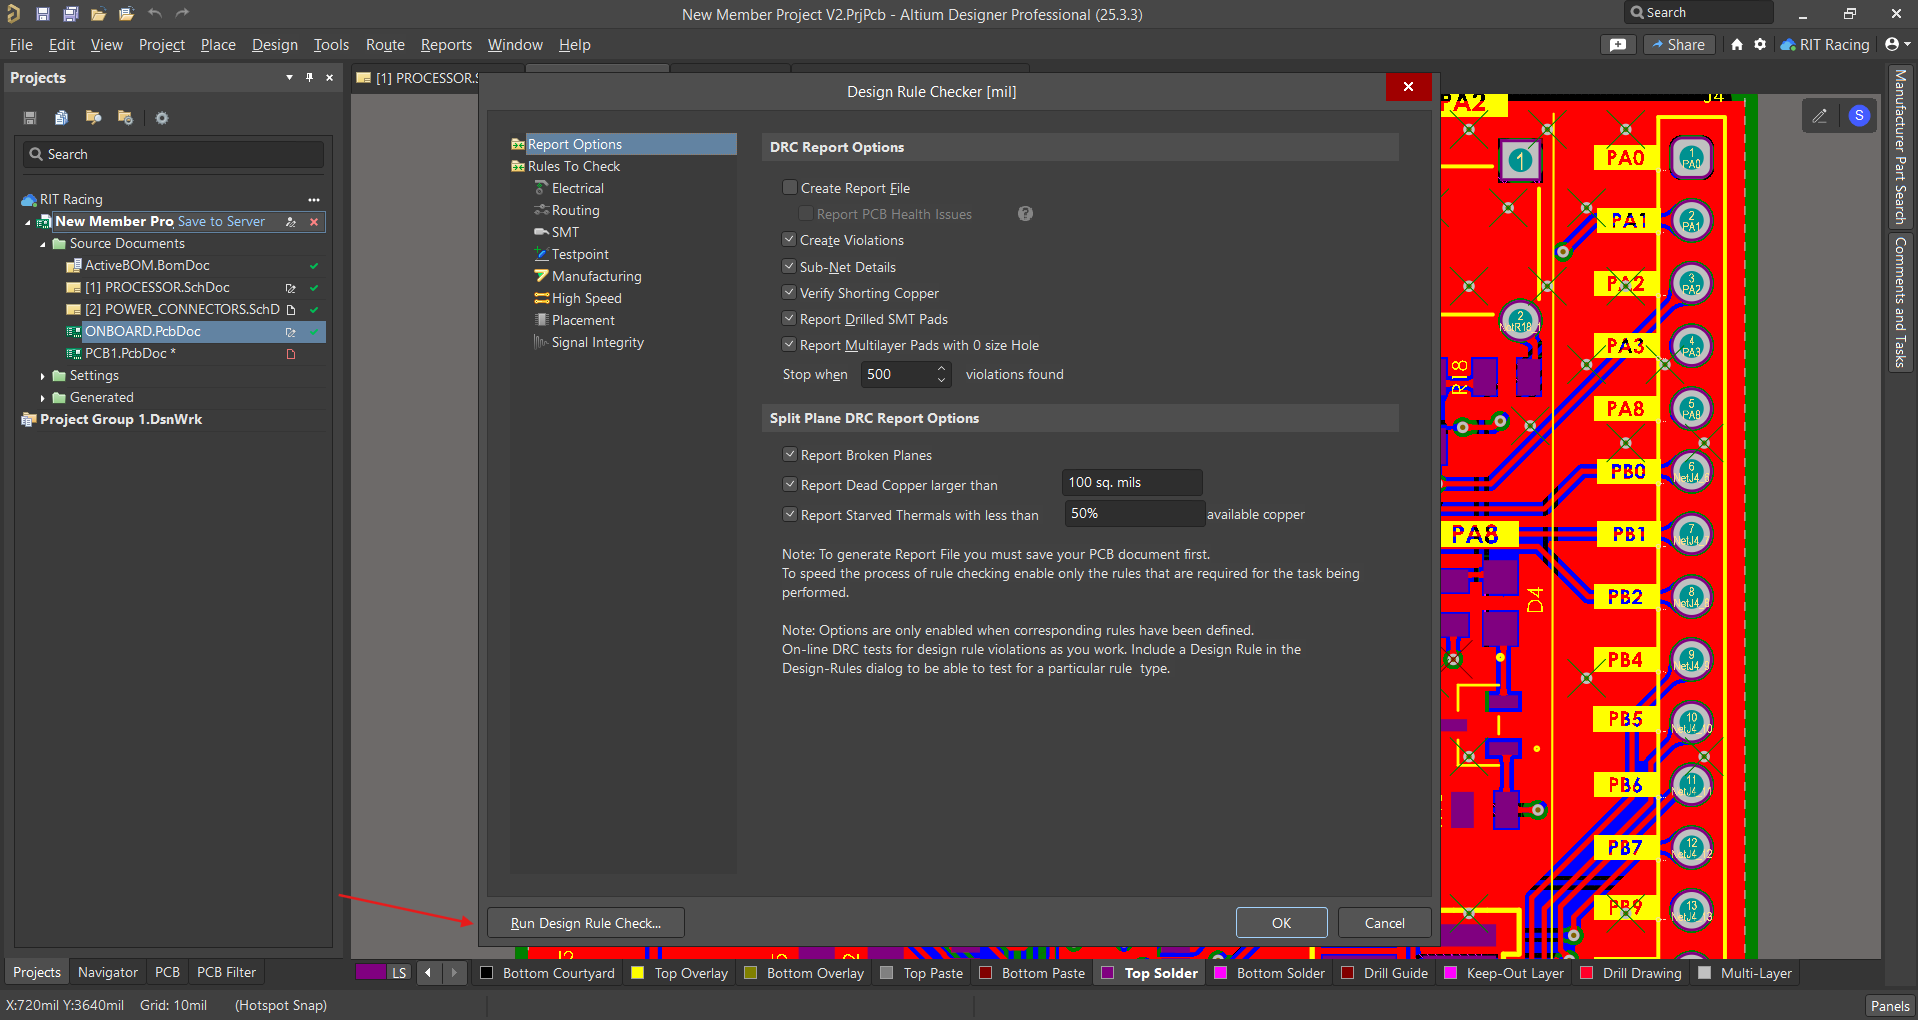
Task: Toggle Report Multilayer Pads with 0 size Hole
Action: pos(789,344)
